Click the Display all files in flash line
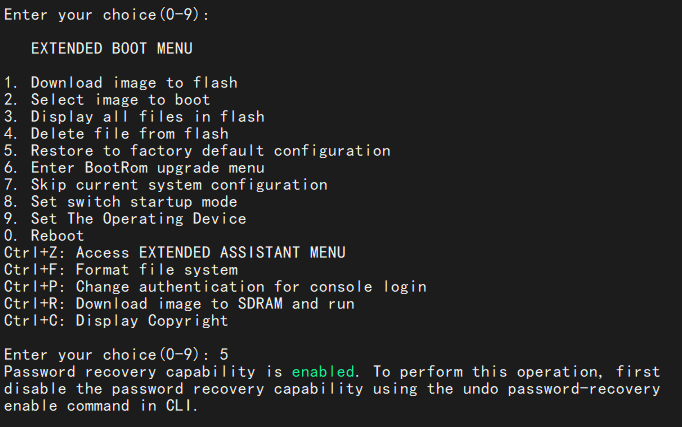Image resolution: width=682 pixels, height=427 pixels. 134,116
